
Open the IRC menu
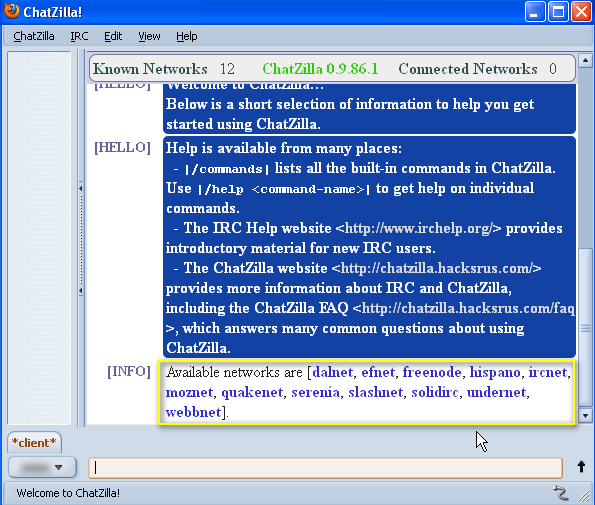coord(79,36)
